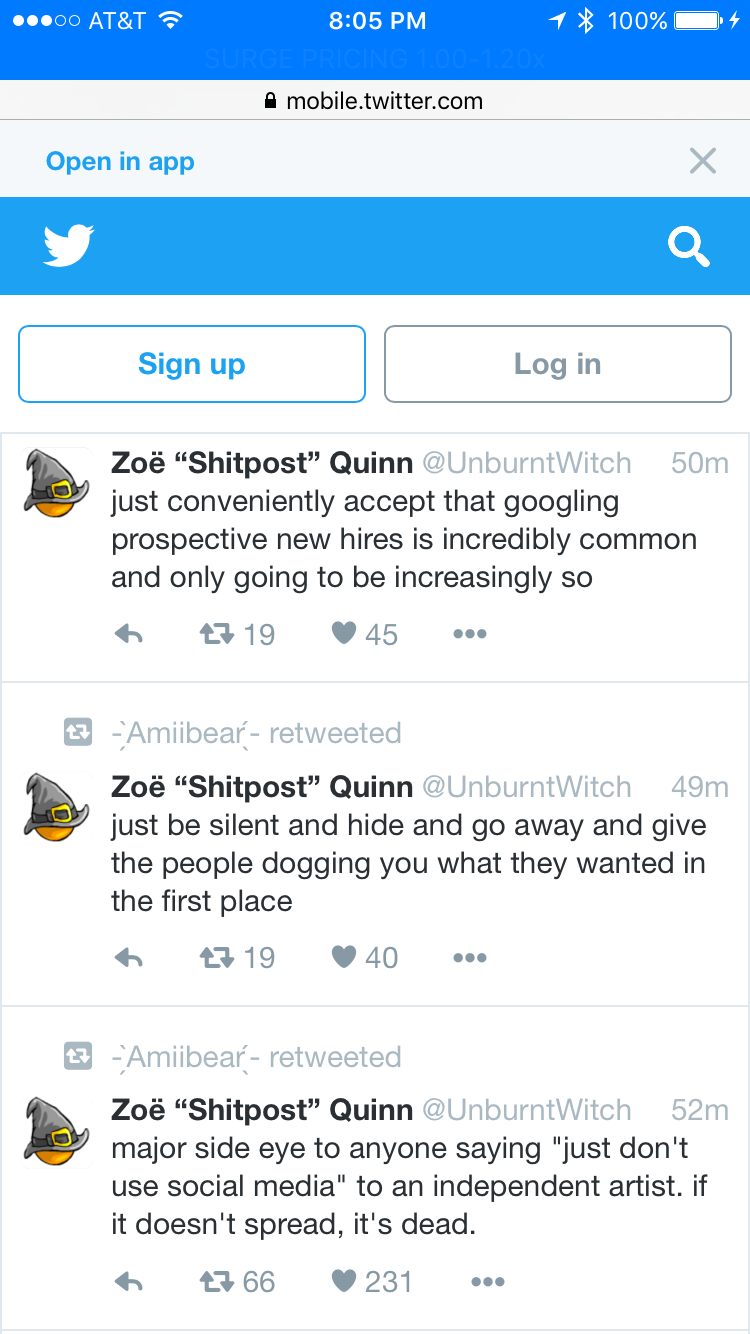Like the tweet with 231 likes

(x=344, y=1281)
